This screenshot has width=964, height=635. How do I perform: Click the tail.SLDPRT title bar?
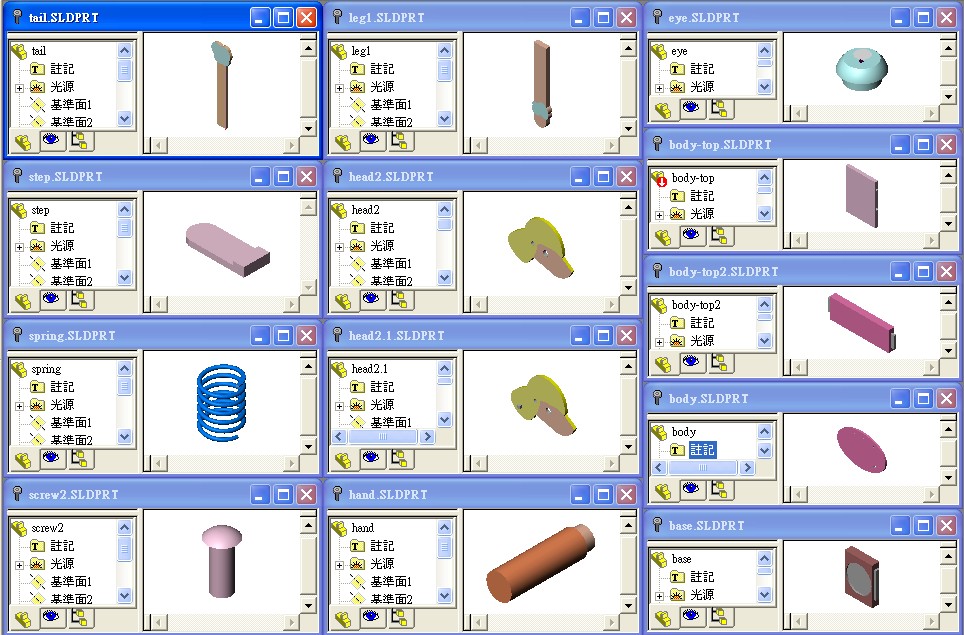(x=162, y=17)
